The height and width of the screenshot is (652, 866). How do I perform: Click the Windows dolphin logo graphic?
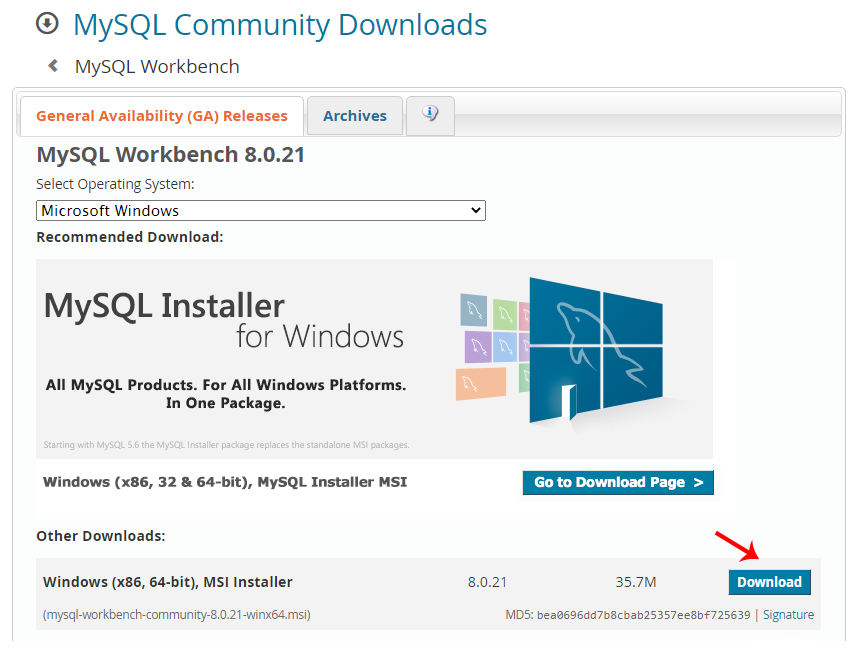595,351
